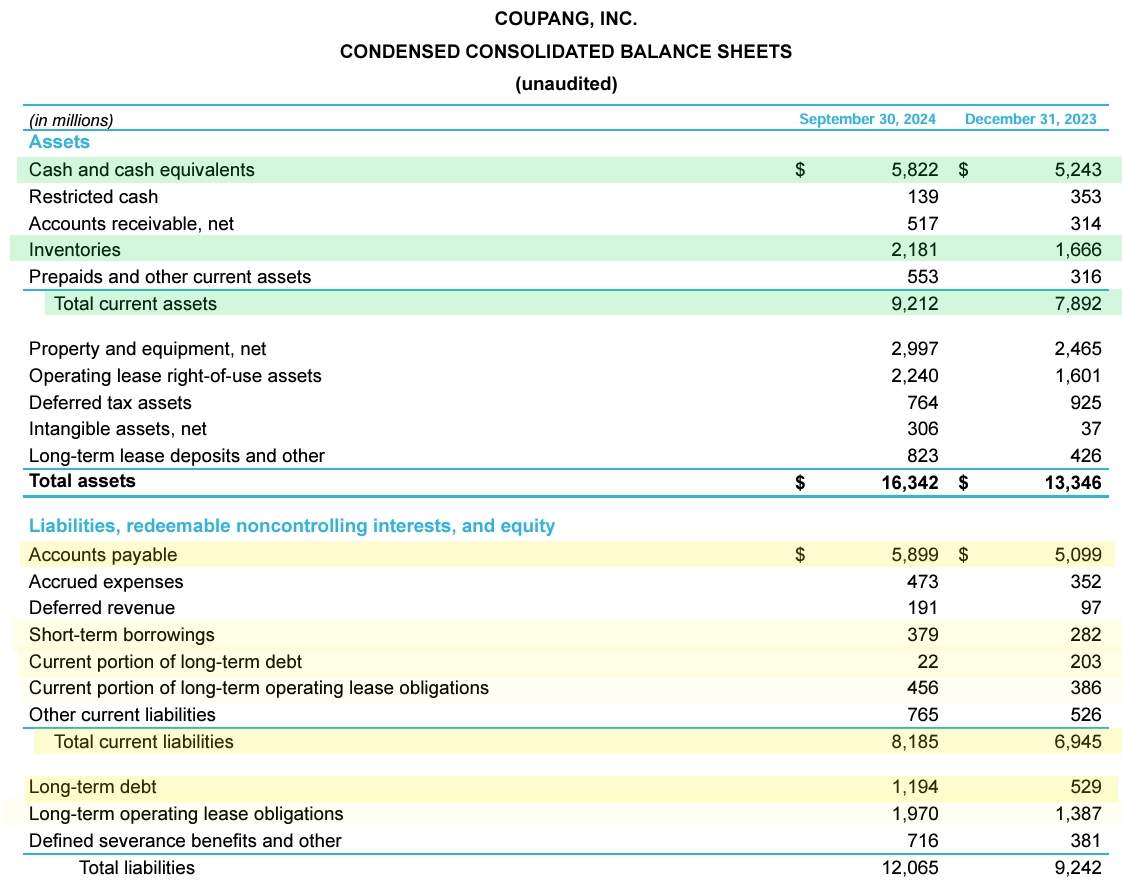This screenshot has width=1122, height=889.
Task: Click the intangible assets value 306
Action: tap(922, 429)
